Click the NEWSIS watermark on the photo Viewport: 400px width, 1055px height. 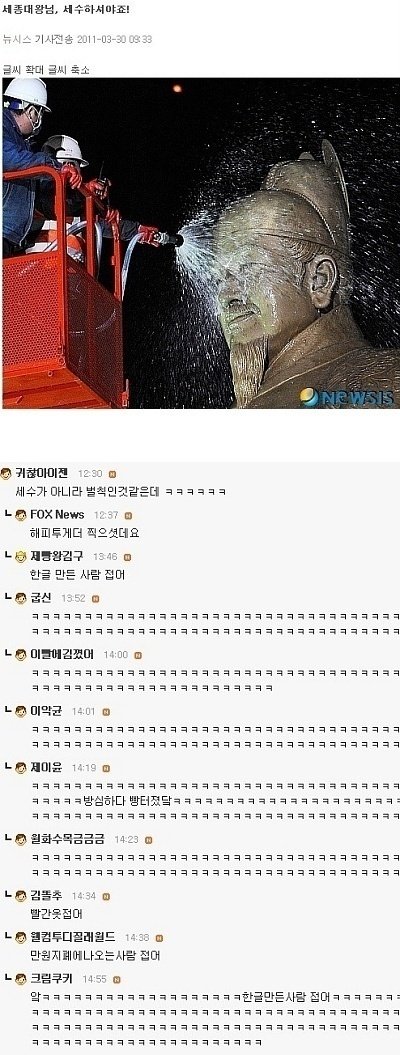[x=347, y=397]
